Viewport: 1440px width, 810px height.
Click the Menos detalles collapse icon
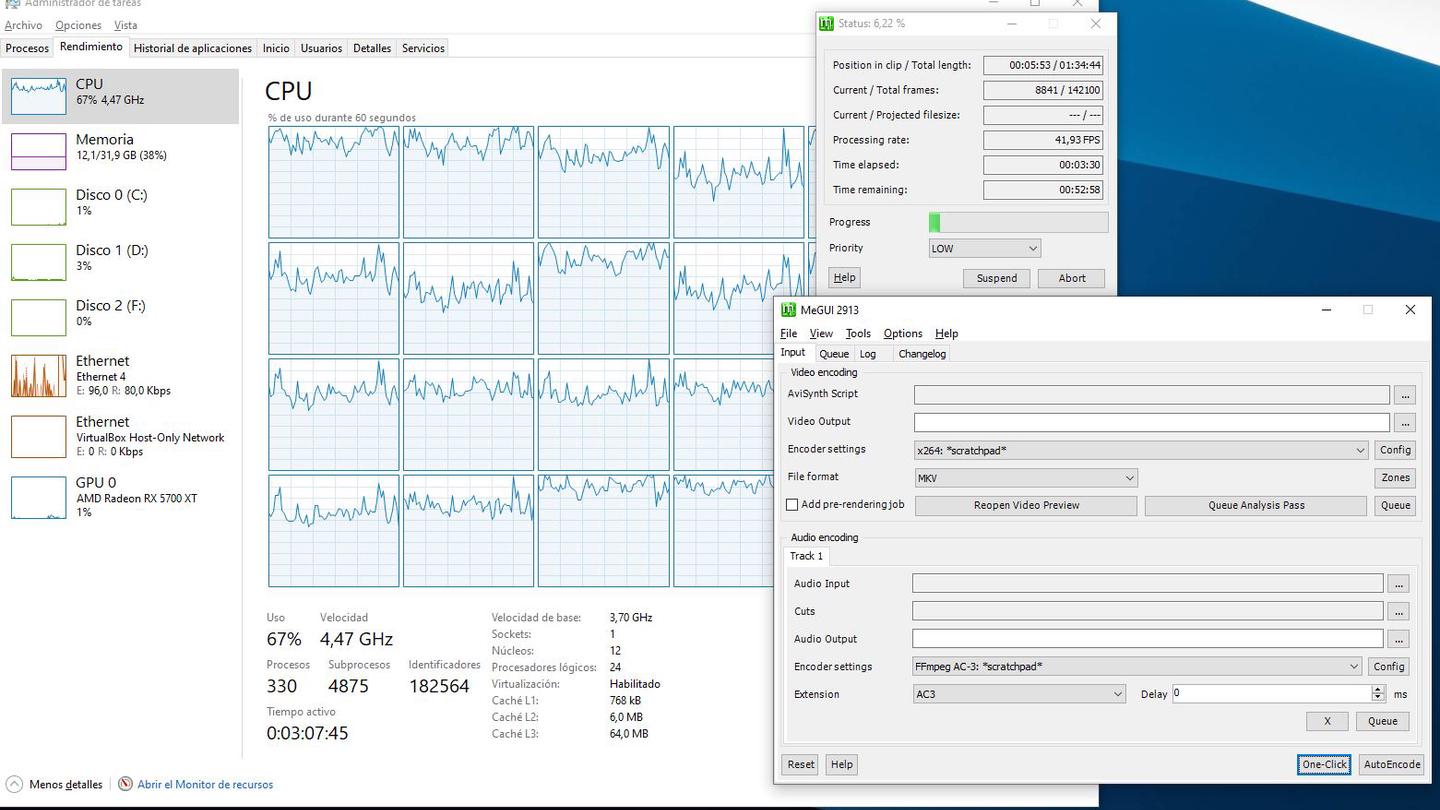tap(15, 784)
